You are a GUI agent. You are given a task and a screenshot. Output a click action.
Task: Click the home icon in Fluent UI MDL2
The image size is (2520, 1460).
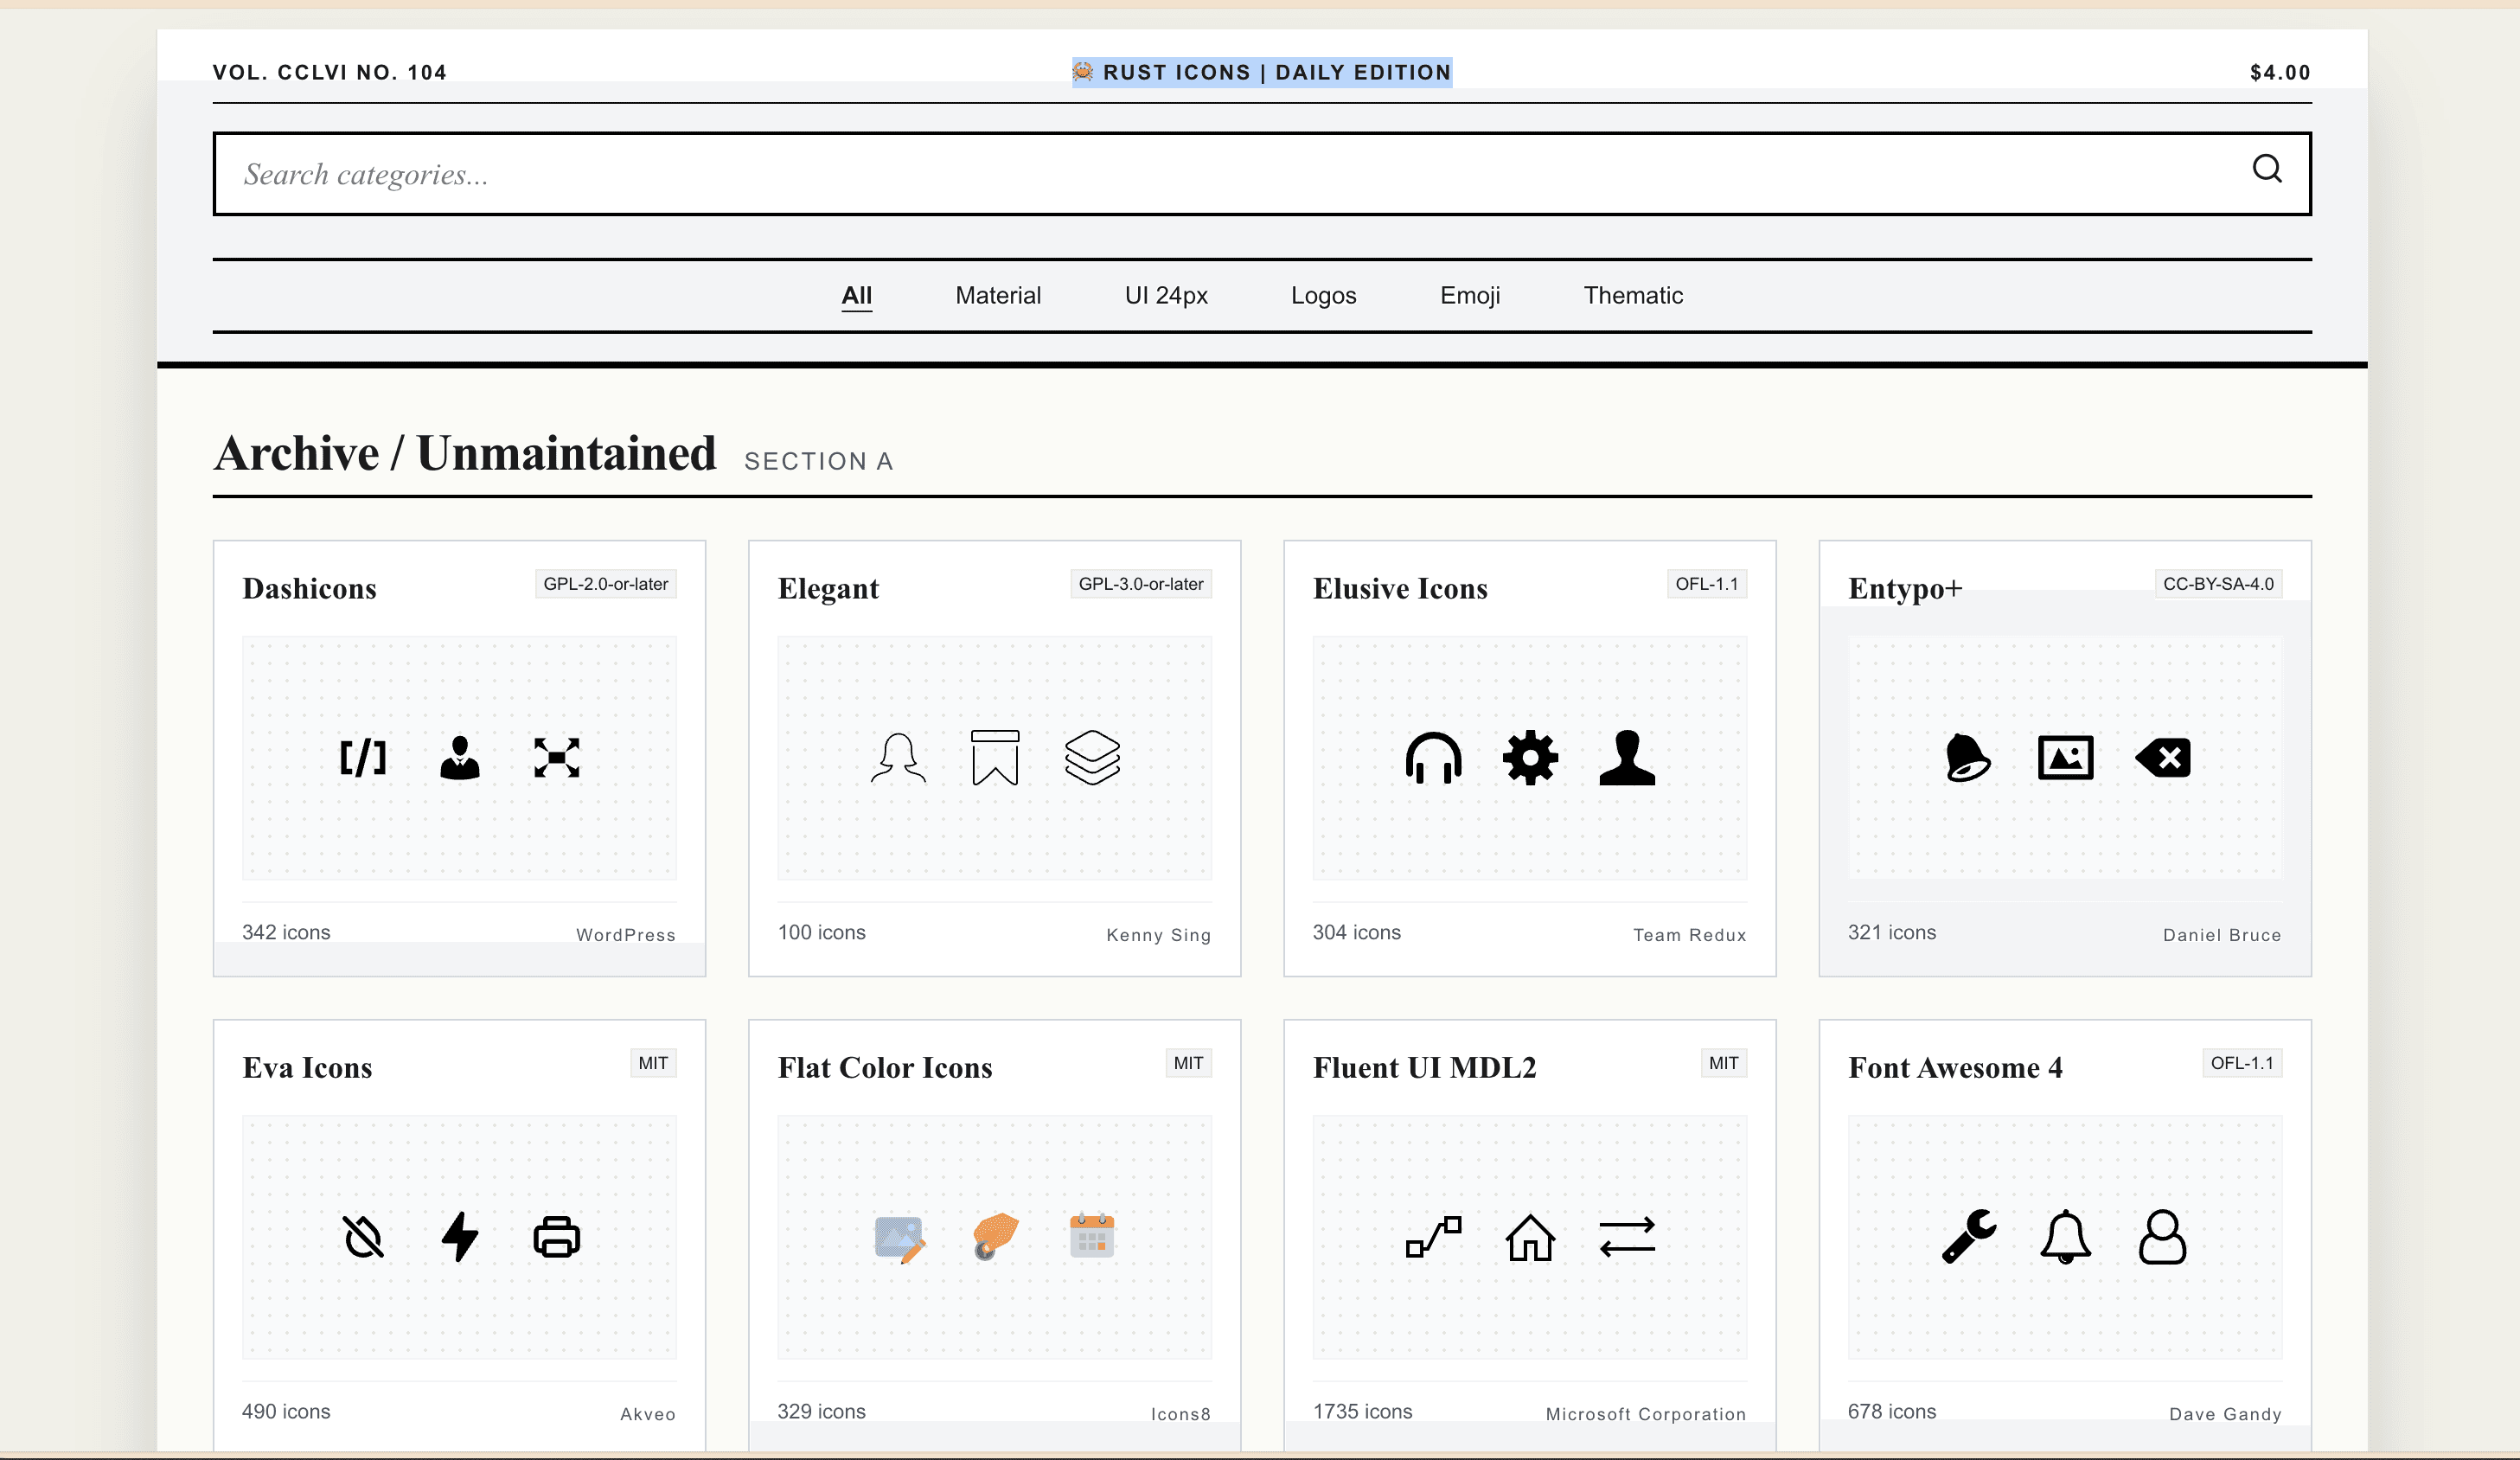click(x=1530, y=1237)
